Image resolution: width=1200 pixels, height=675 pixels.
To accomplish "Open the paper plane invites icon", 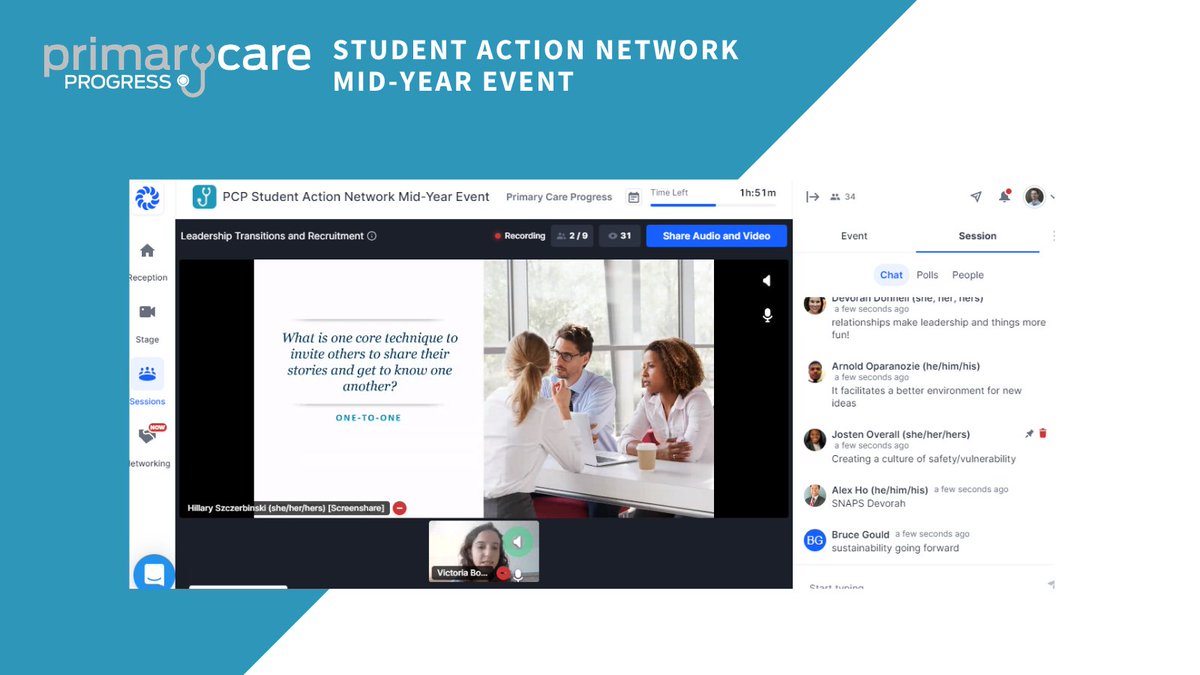I will (976, 197).
